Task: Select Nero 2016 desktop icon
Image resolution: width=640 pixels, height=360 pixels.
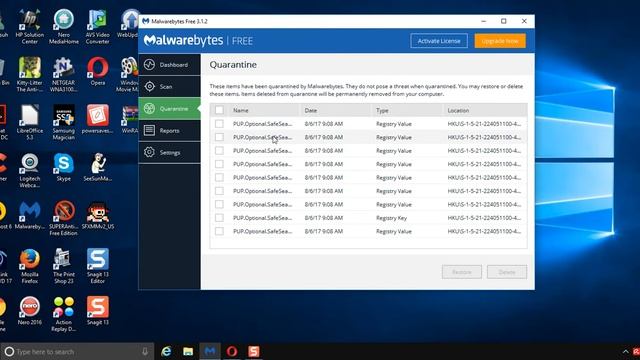Action: click(x=30, y=311)
